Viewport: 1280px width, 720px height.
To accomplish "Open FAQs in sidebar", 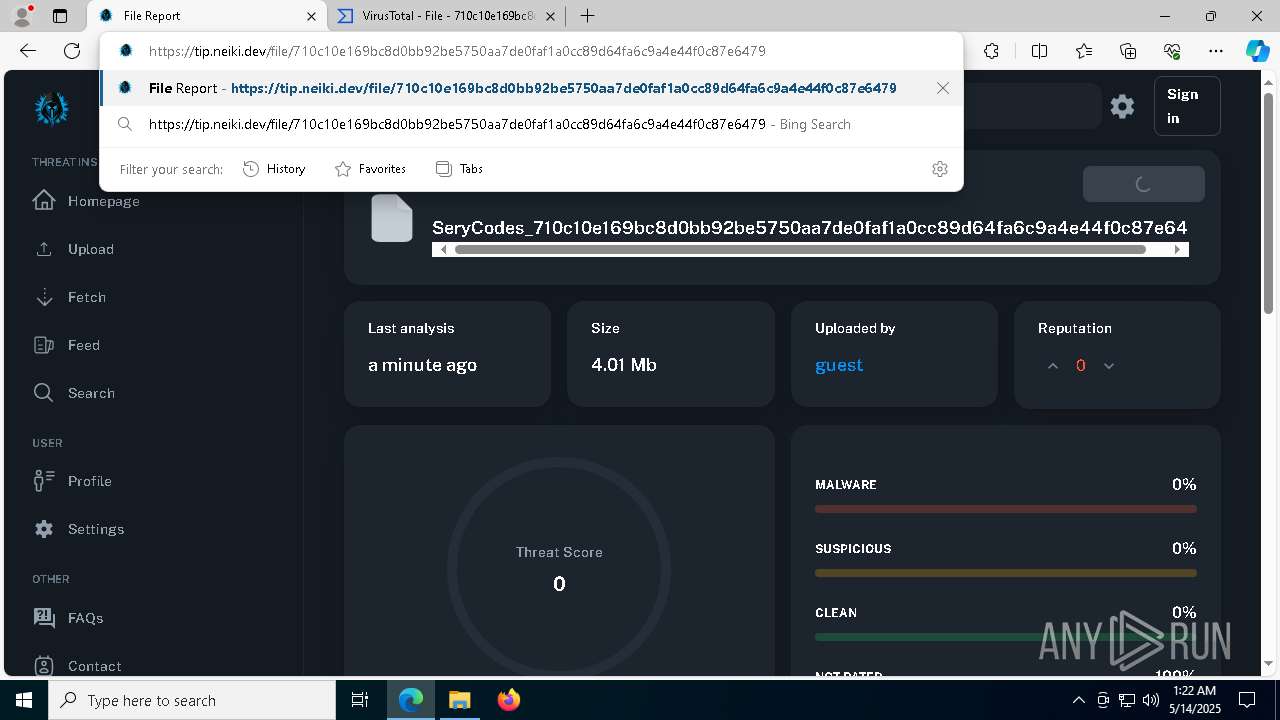I will (x=68, y=618).
